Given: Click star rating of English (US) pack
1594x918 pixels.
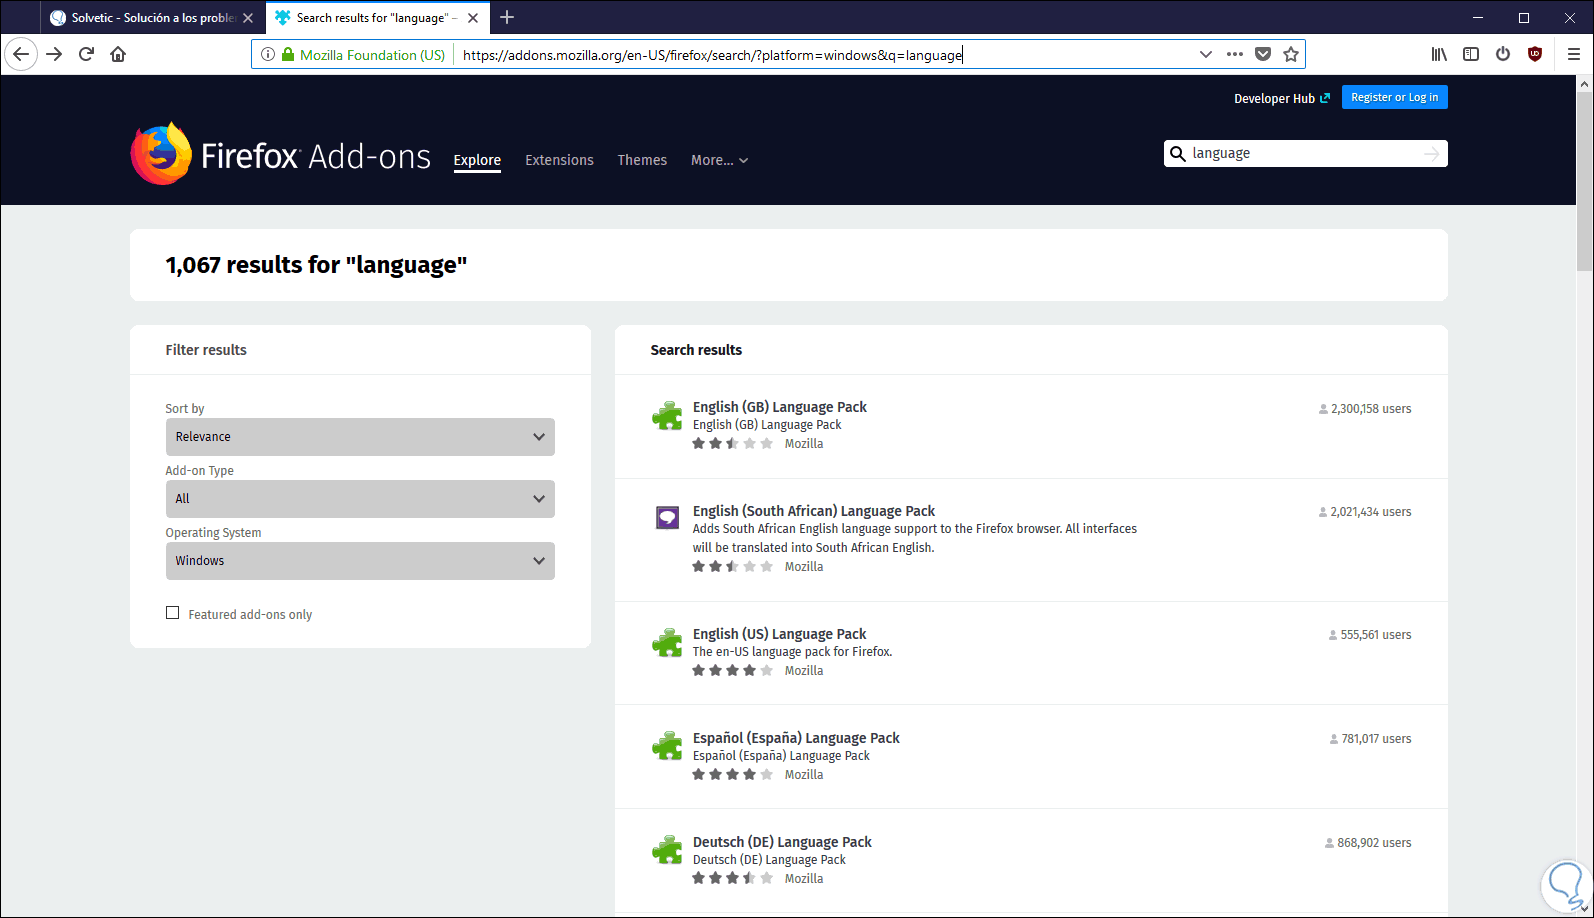Looking at the screenshot, I should point(733,671).
